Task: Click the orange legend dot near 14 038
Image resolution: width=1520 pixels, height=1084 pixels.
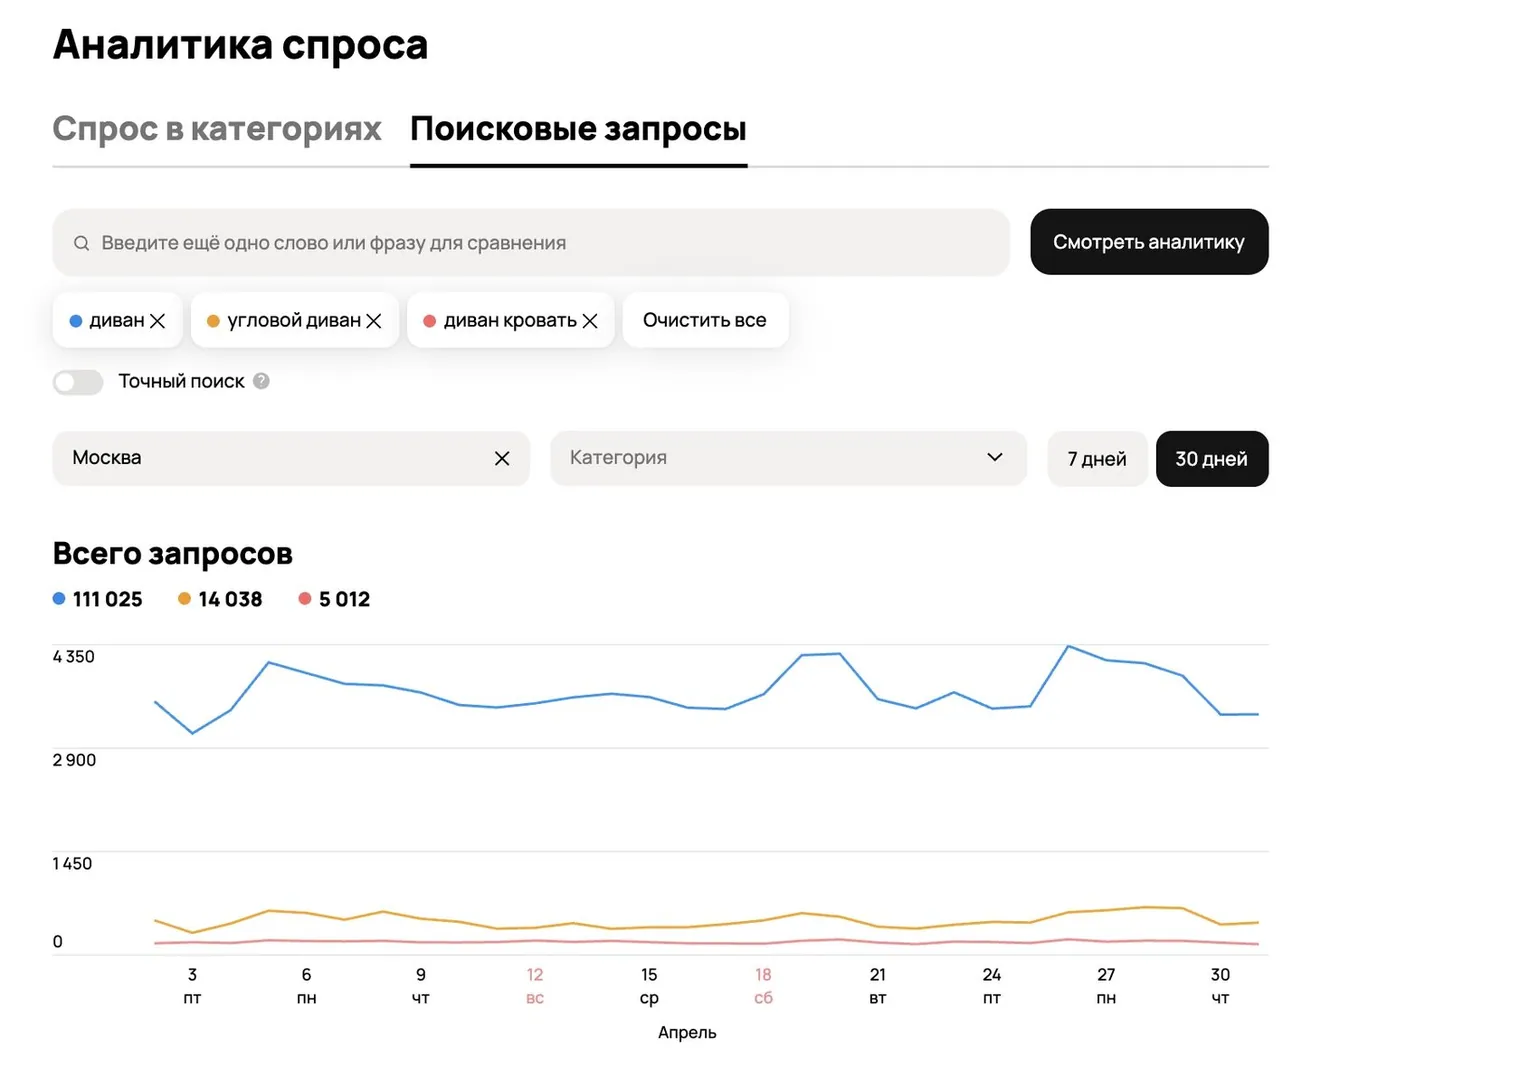Action: [x=184, y=599]
